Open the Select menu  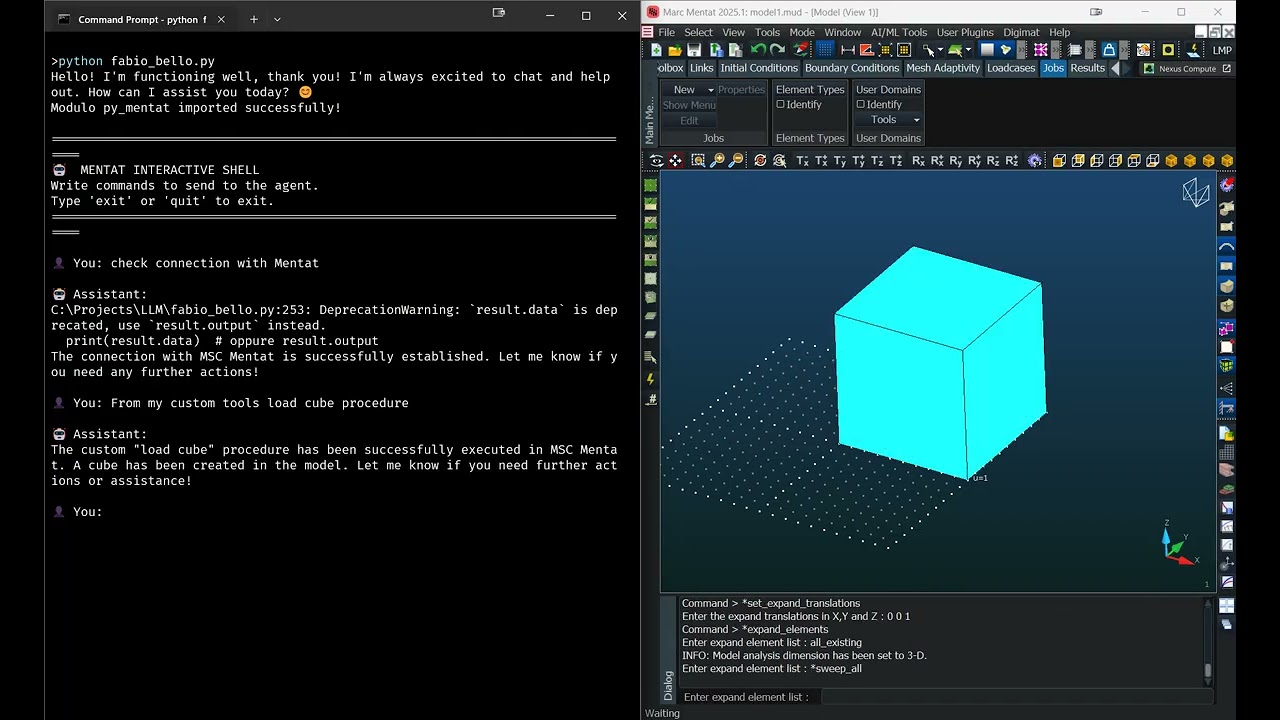698,32
